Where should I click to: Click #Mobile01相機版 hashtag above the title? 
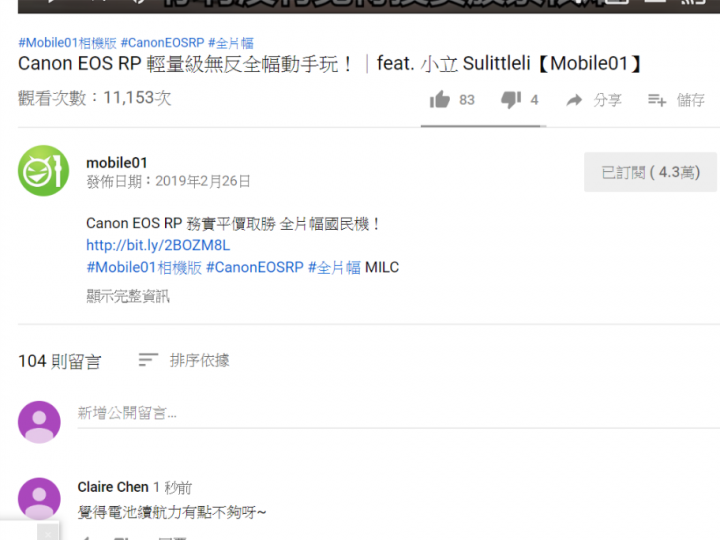[x=68, y=43]
